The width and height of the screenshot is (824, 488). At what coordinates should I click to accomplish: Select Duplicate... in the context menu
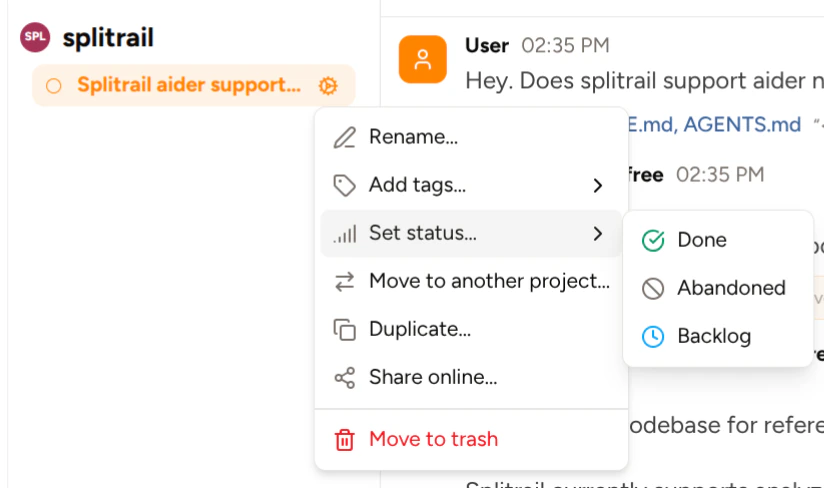(x=471, y=329)
